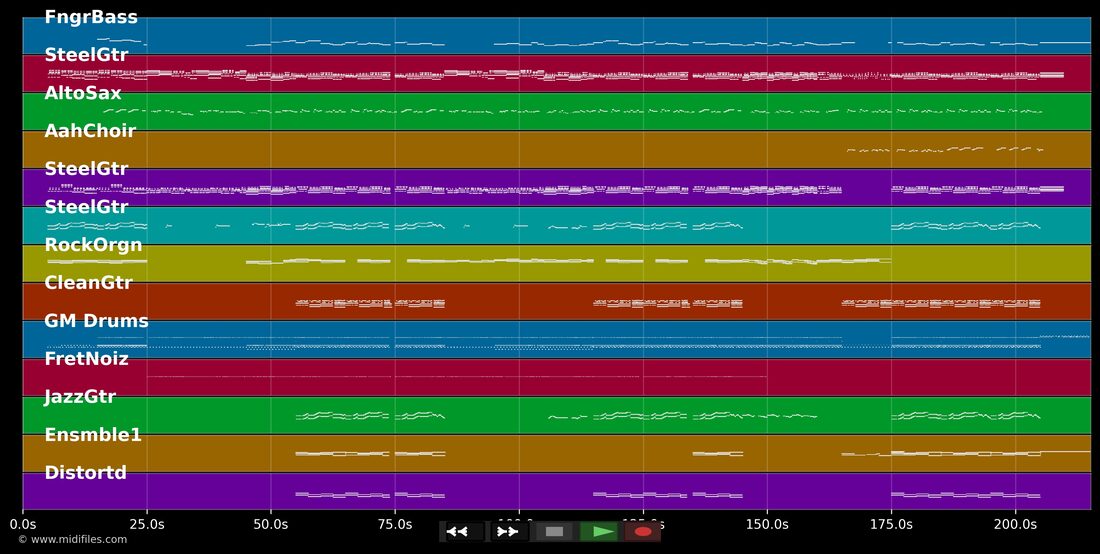Jump to the 50.0s time mark
Viewport: 1100px width, 554px height.
tap(271, 524)
